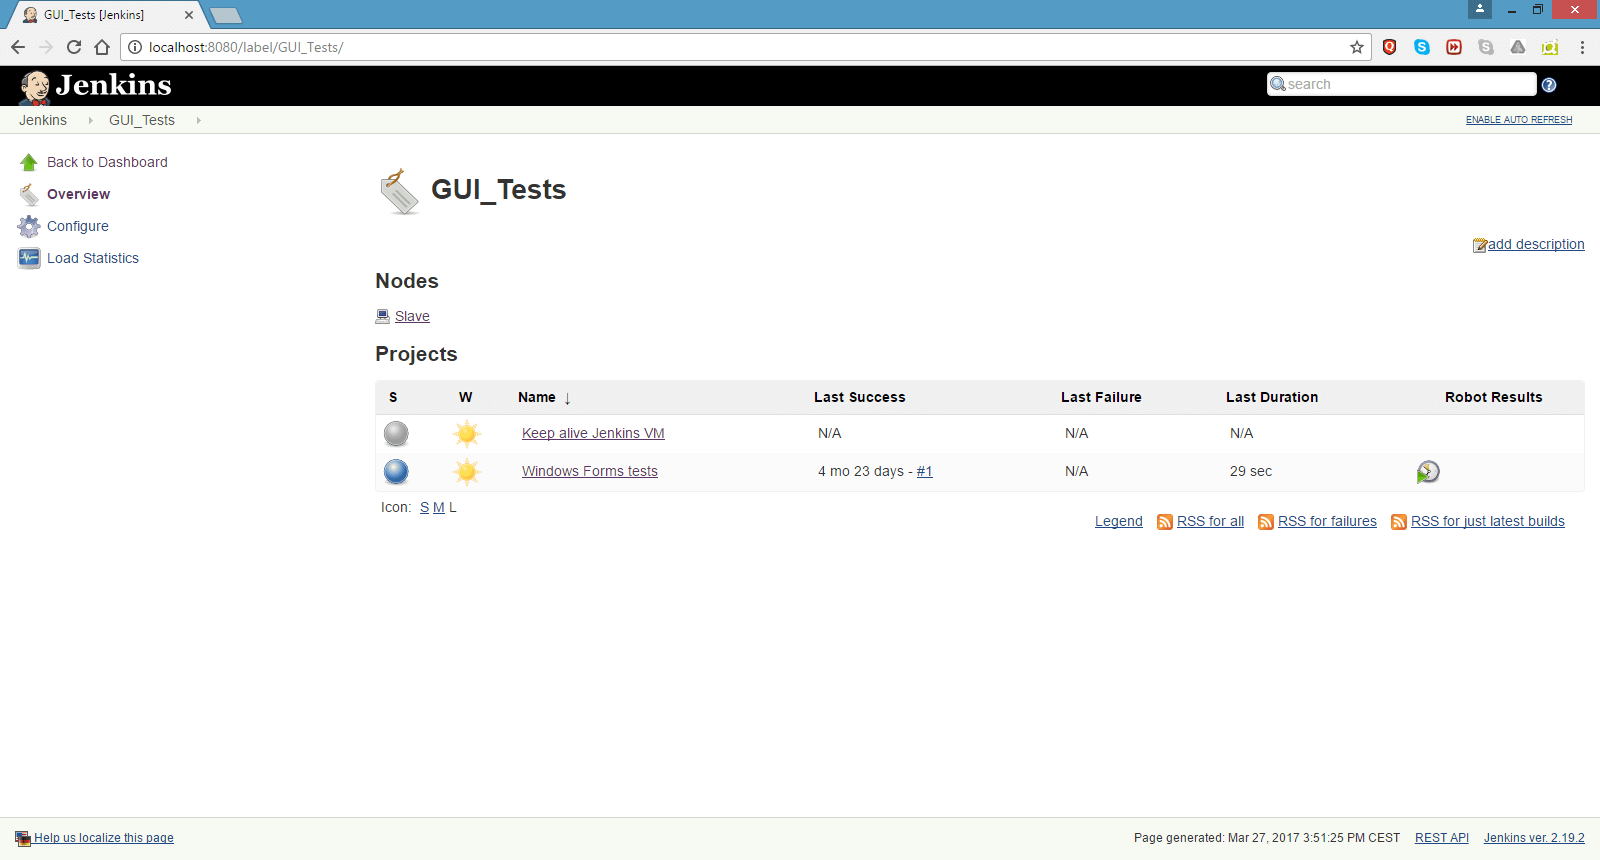The height and width of the screenshot is (860, 1600).
Task: Click the sunny weather icon for Windows Forms tests
Action: [x=466, y=471]
